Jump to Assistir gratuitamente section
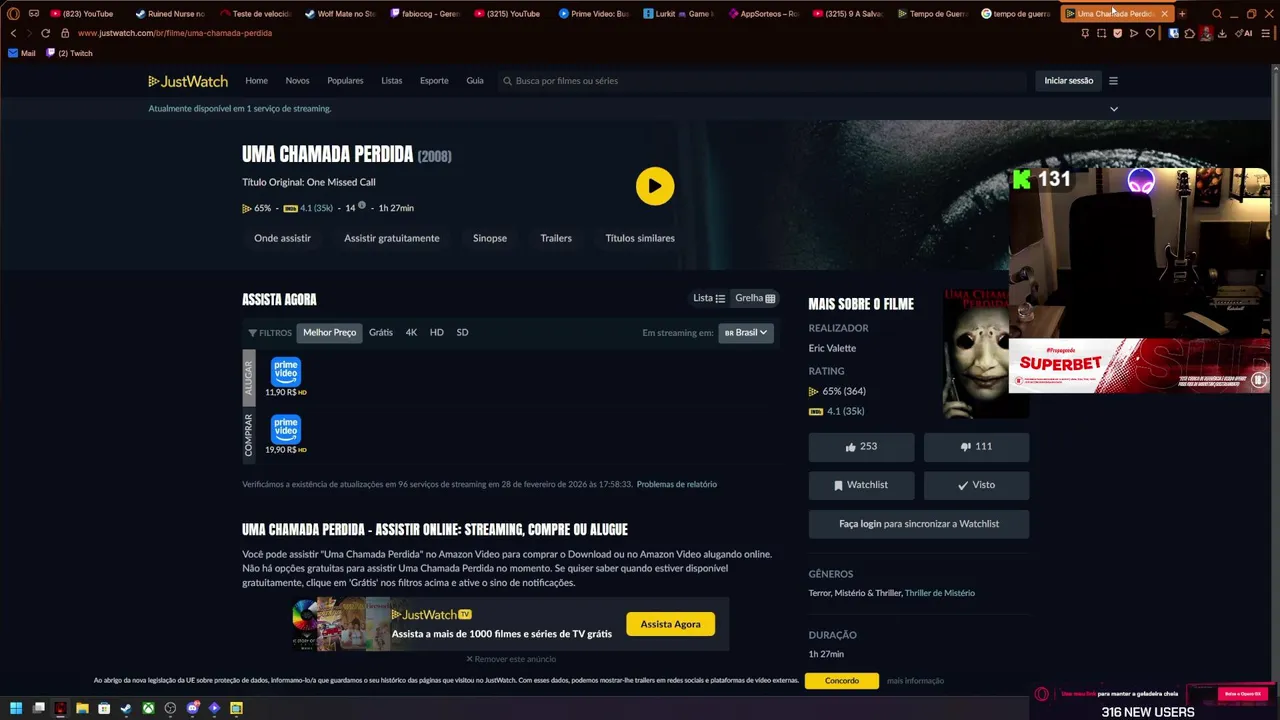1280x720 pixels. tap(391, 239)
